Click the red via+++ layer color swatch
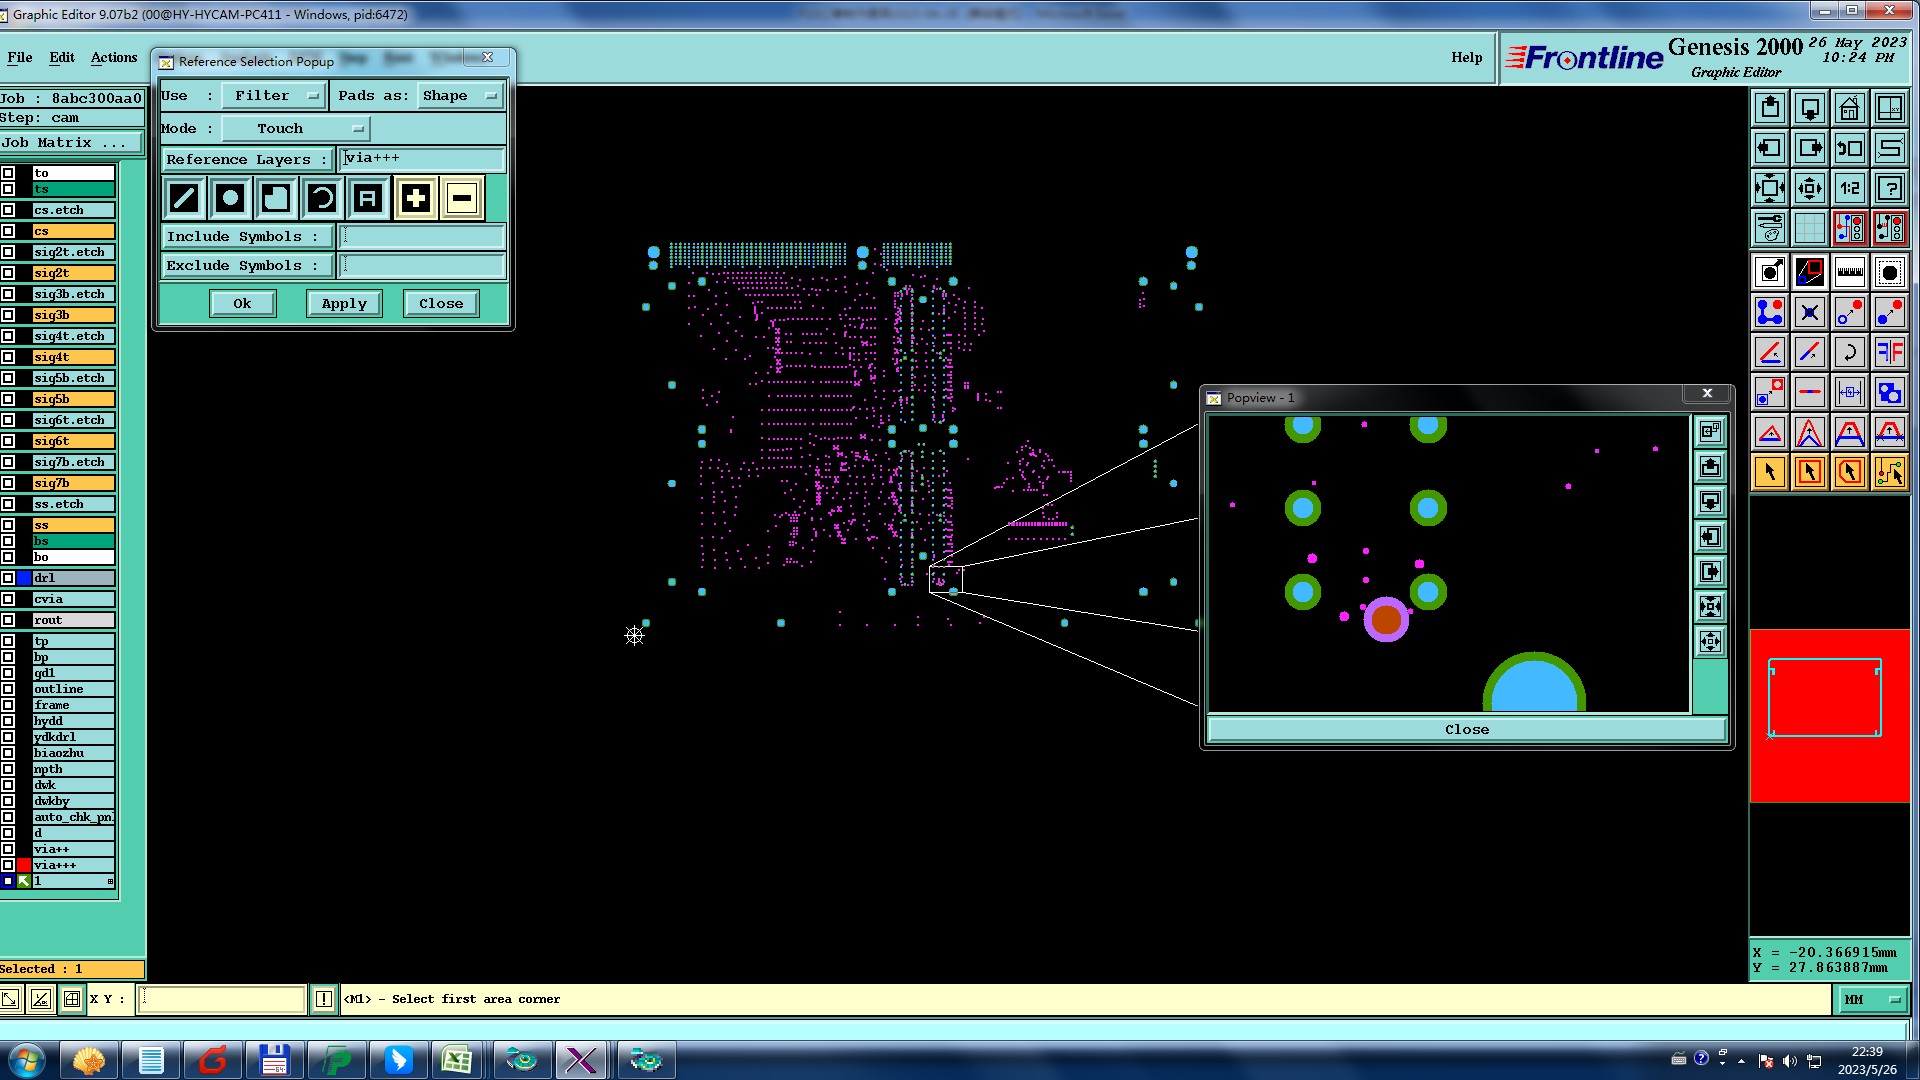Viewport: 1920px width, 1080px height. (x=24, y=865)
